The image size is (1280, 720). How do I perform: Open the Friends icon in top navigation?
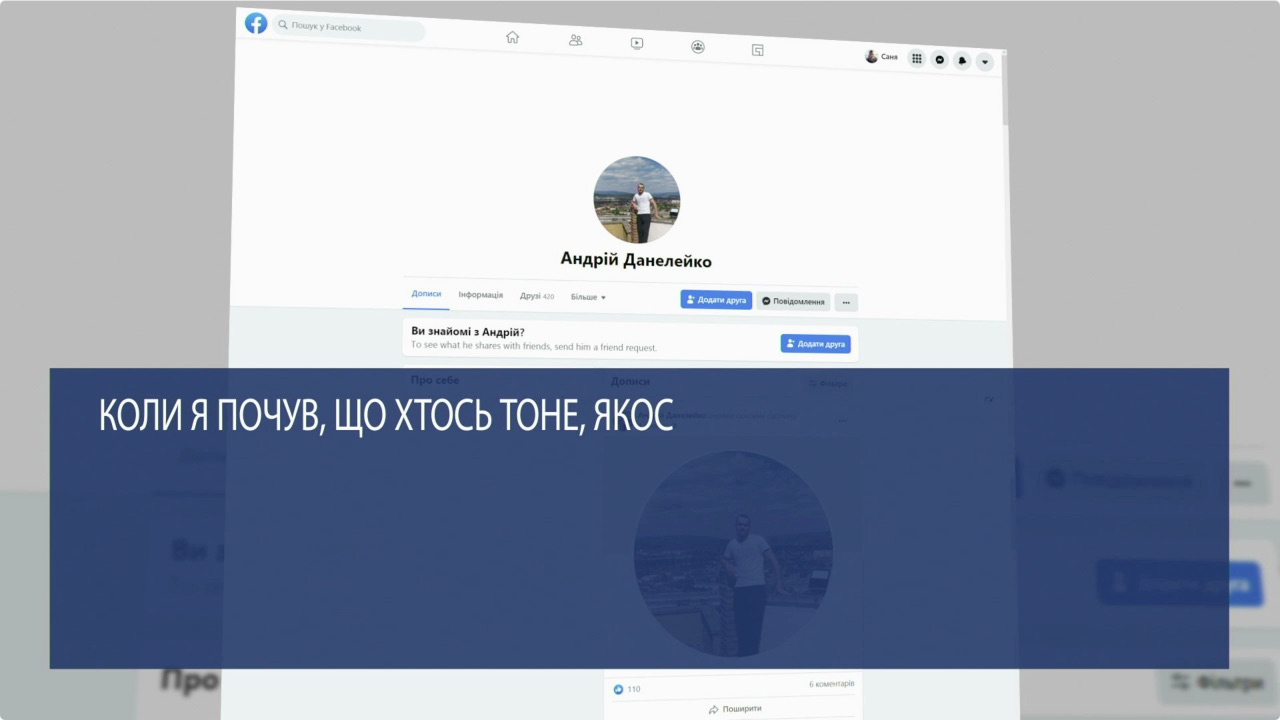click(575, 40)
